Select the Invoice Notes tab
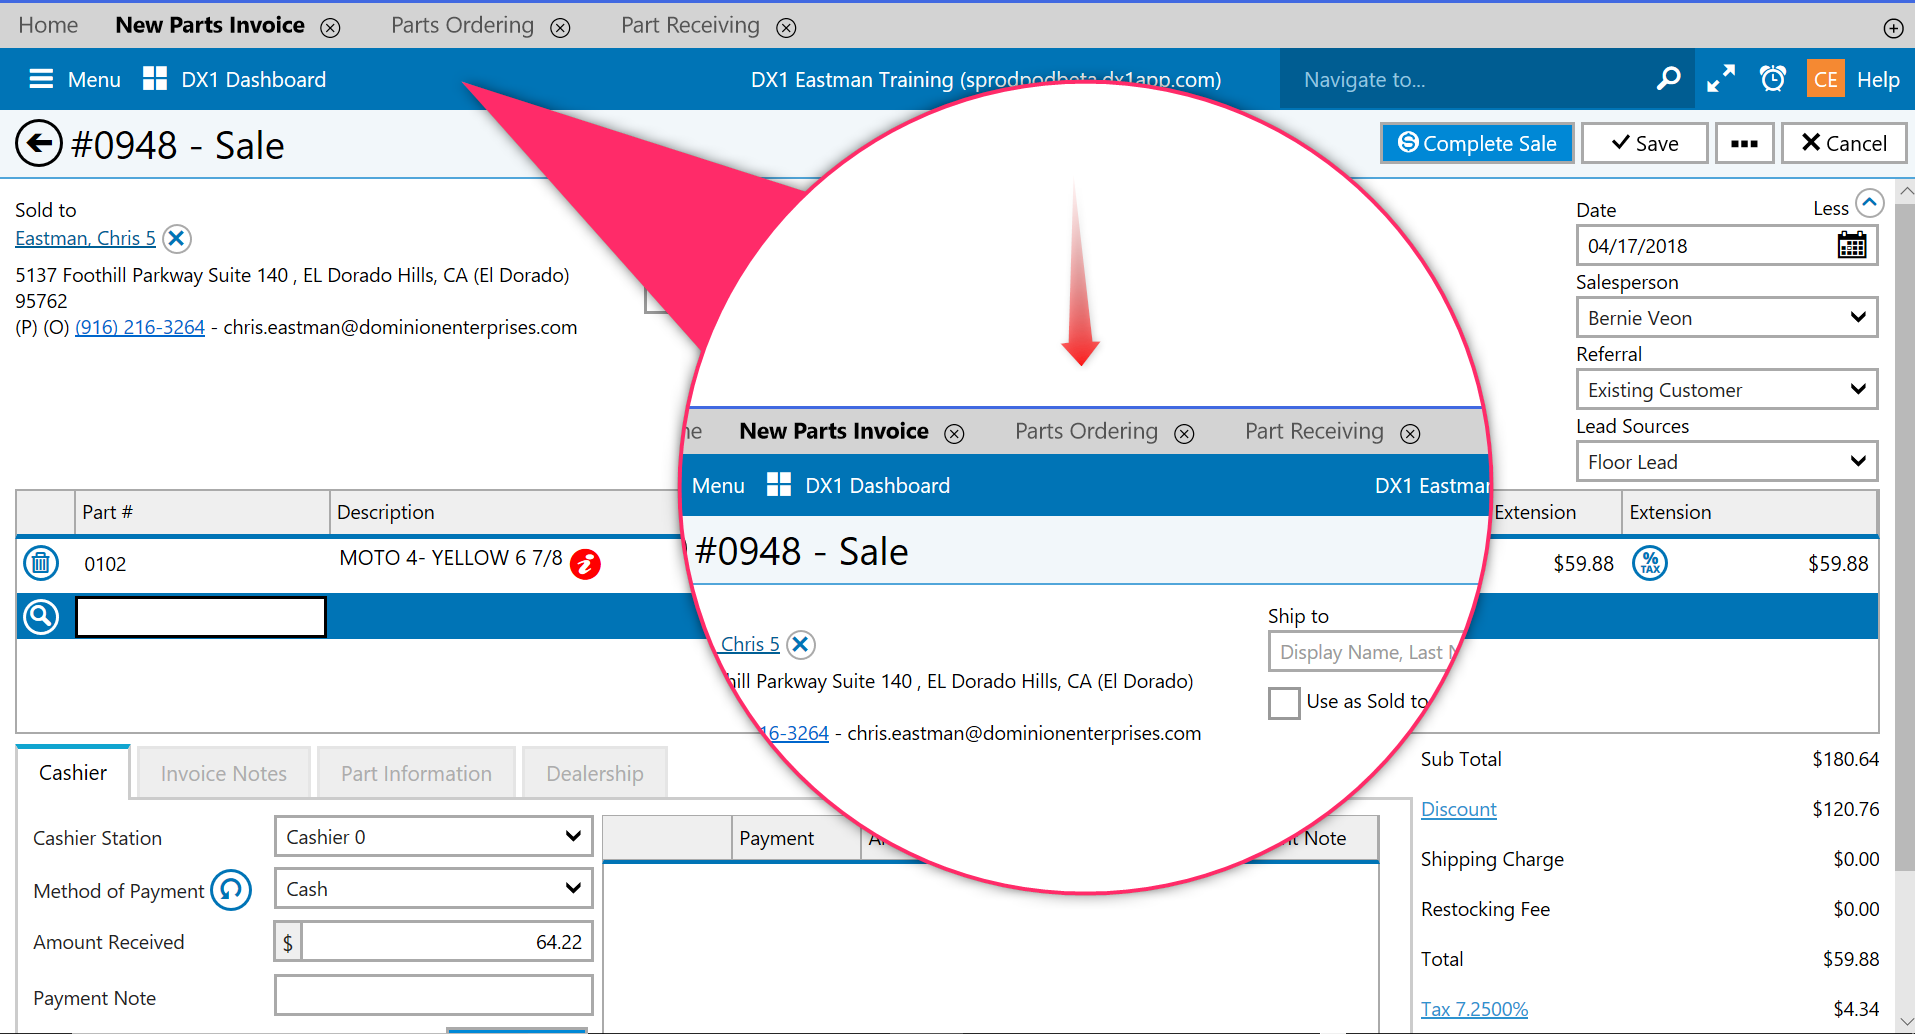Viewport: 1915px width, 1034px height. pyautogui.click(x=223, y=773)
